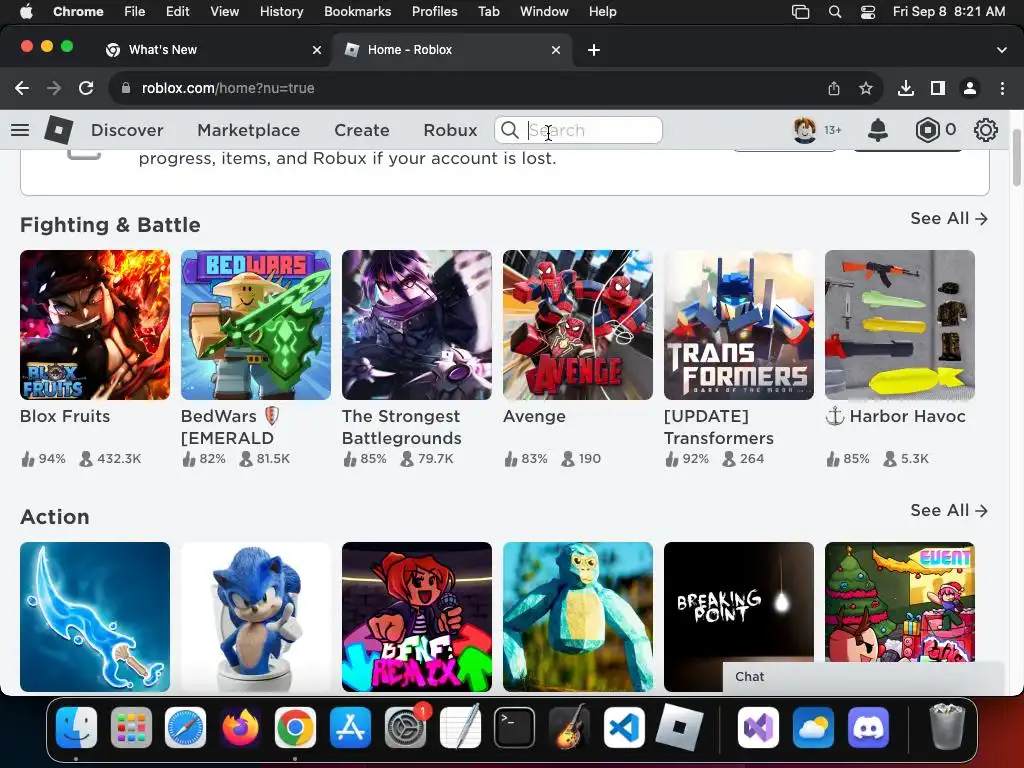Image resolution: width=1024 pixels, height=768 pixels.
Task: Open Terminal from the Dock
Action: (x=515, y=728)
